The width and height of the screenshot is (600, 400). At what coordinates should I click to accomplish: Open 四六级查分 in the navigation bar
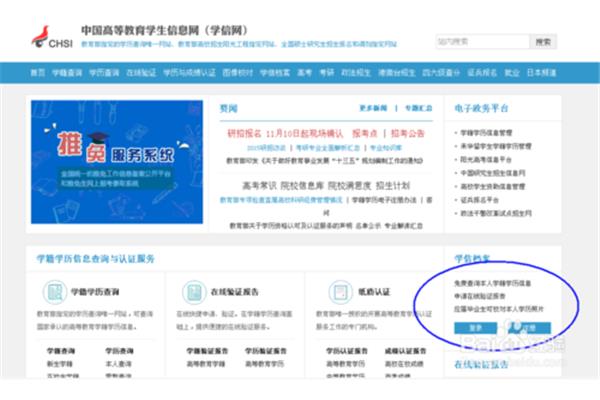click(441, 72)
